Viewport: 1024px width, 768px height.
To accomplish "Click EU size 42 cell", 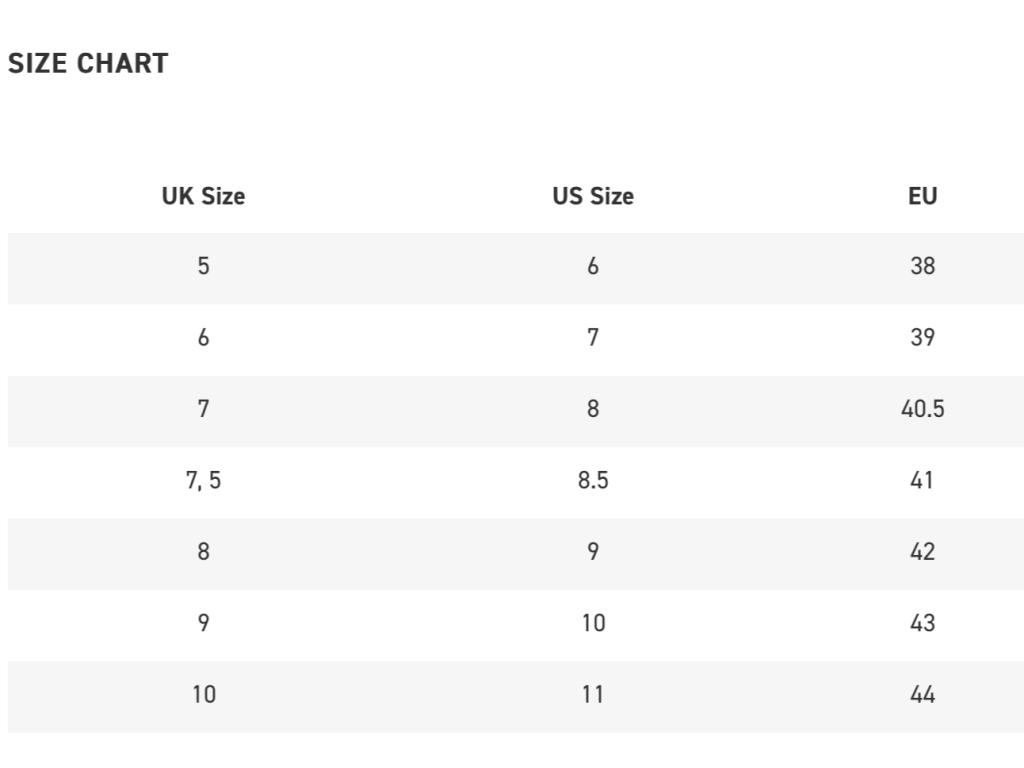I will (922, 552).
